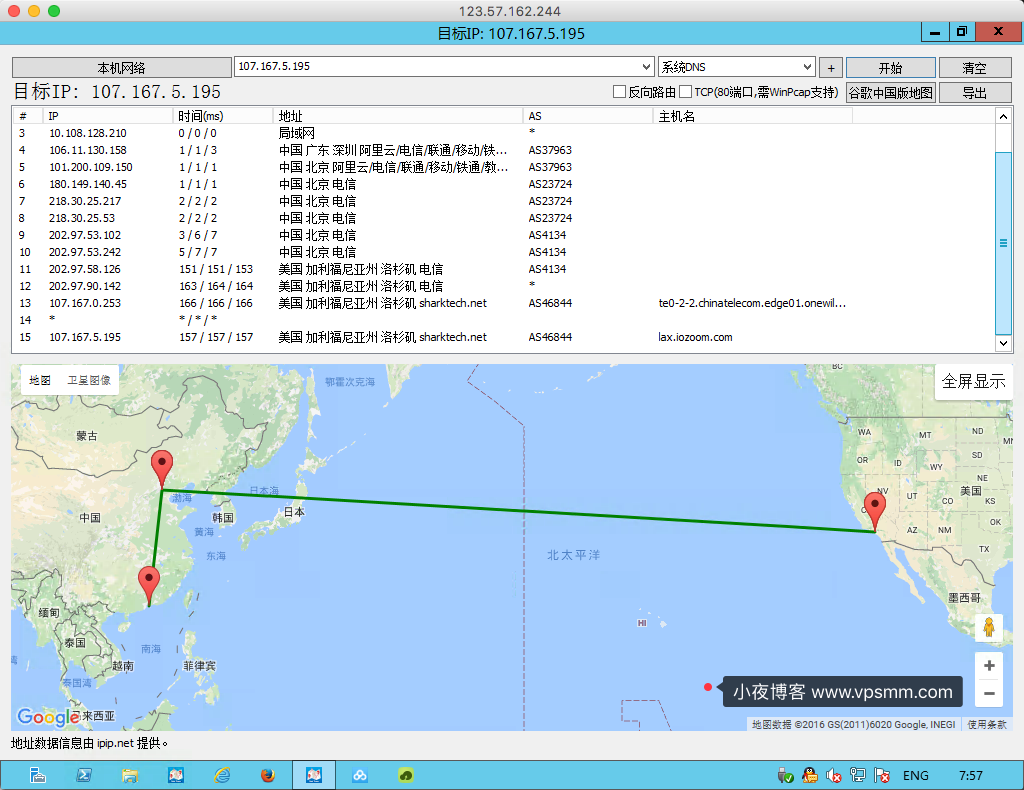Select the hop 11 row 202.97.58.126
The height and width of the screenshot is (790, 1024).
pos(503,269)
